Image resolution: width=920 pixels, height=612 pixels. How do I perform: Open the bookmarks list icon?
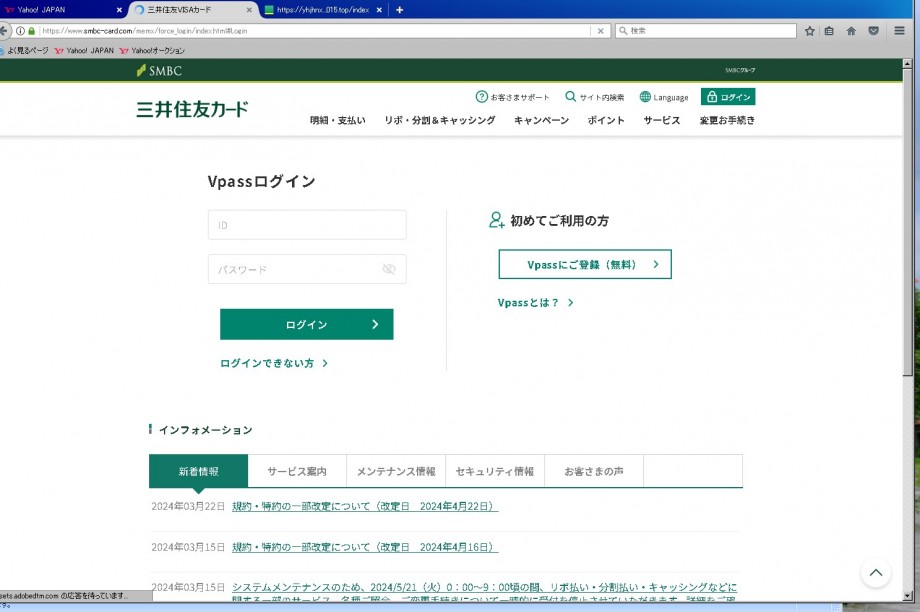829,31
